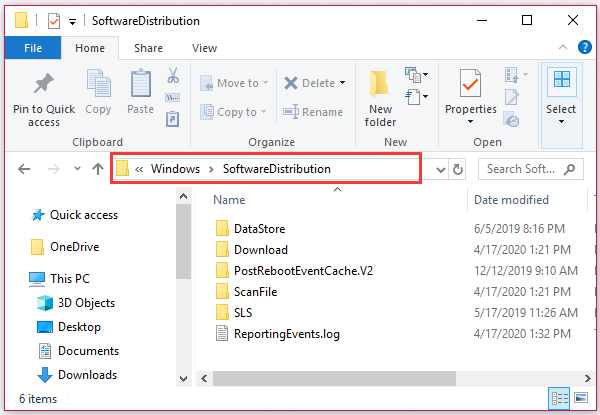Select This PC in navigation pane
Screen dimensions: 600x415
coord(59,278)
